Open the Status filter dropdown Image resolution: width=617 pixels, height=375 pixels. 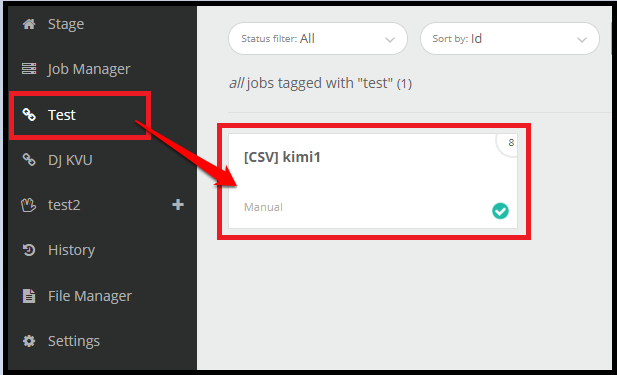[318, 39]
